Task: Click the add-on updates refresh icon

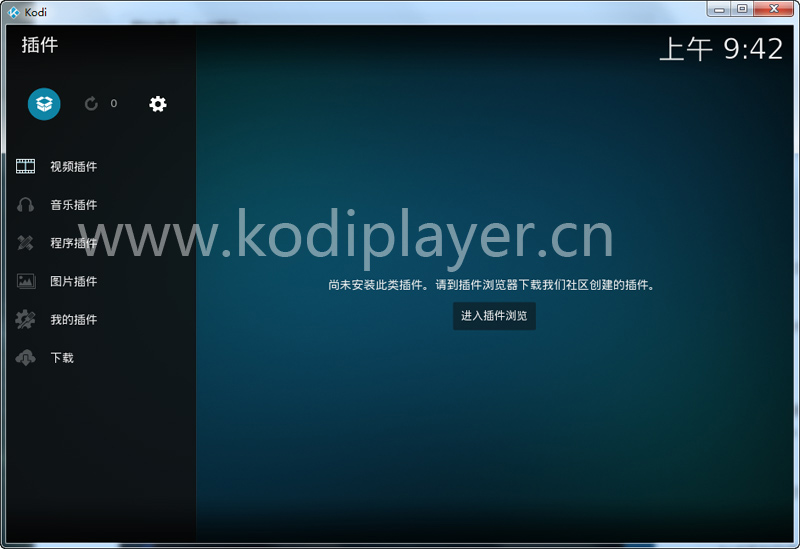Action: pyautogui.click(x=91, y=104)
